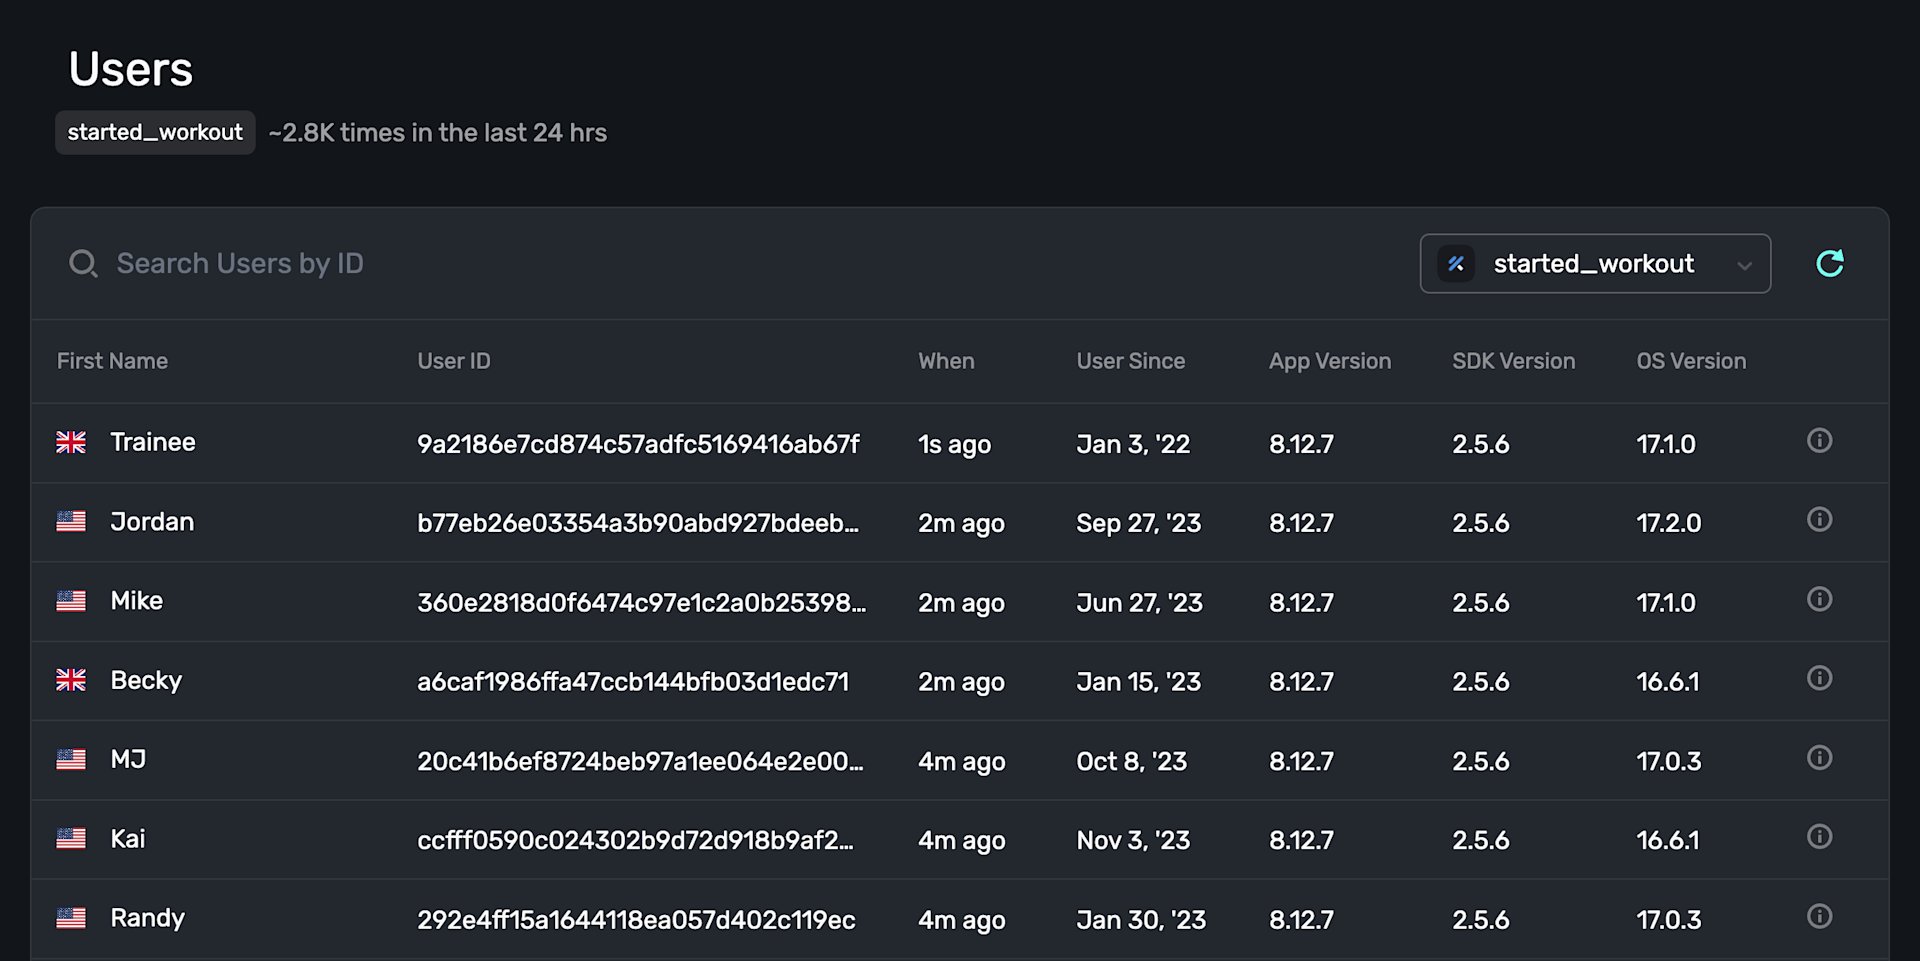Click info icon in Mike's row

[1819, 599]
